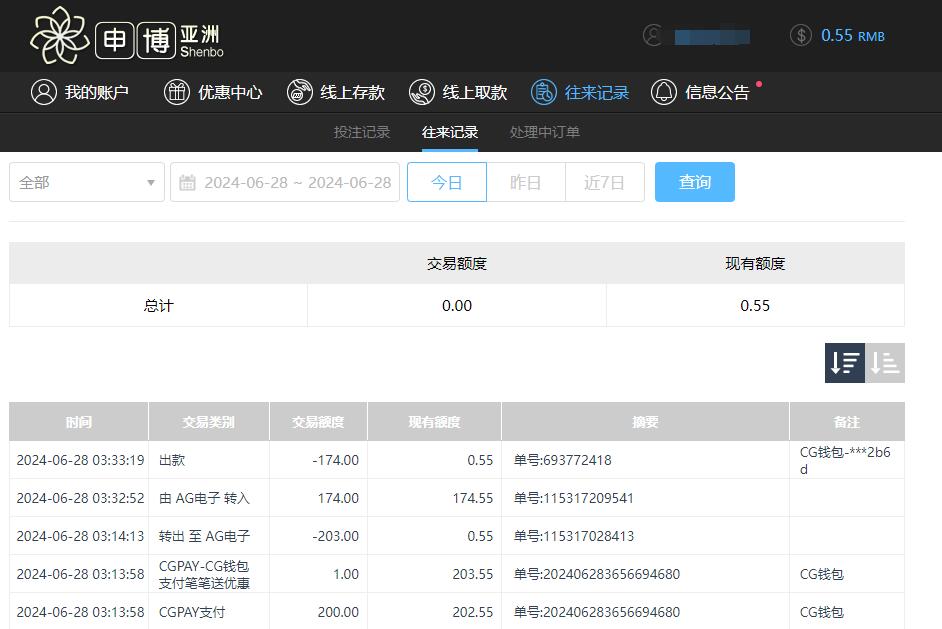Open the 全部 filter dropdown

86,181
